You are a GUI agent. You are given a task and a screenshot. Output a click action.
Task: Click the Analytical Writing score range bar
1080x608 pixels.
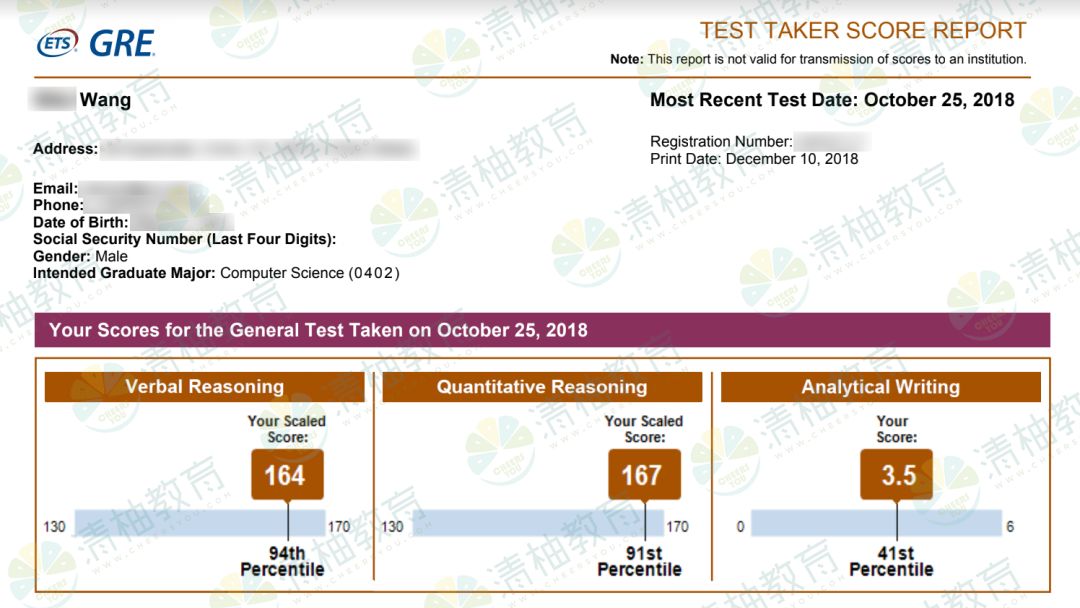pos(876,523)
